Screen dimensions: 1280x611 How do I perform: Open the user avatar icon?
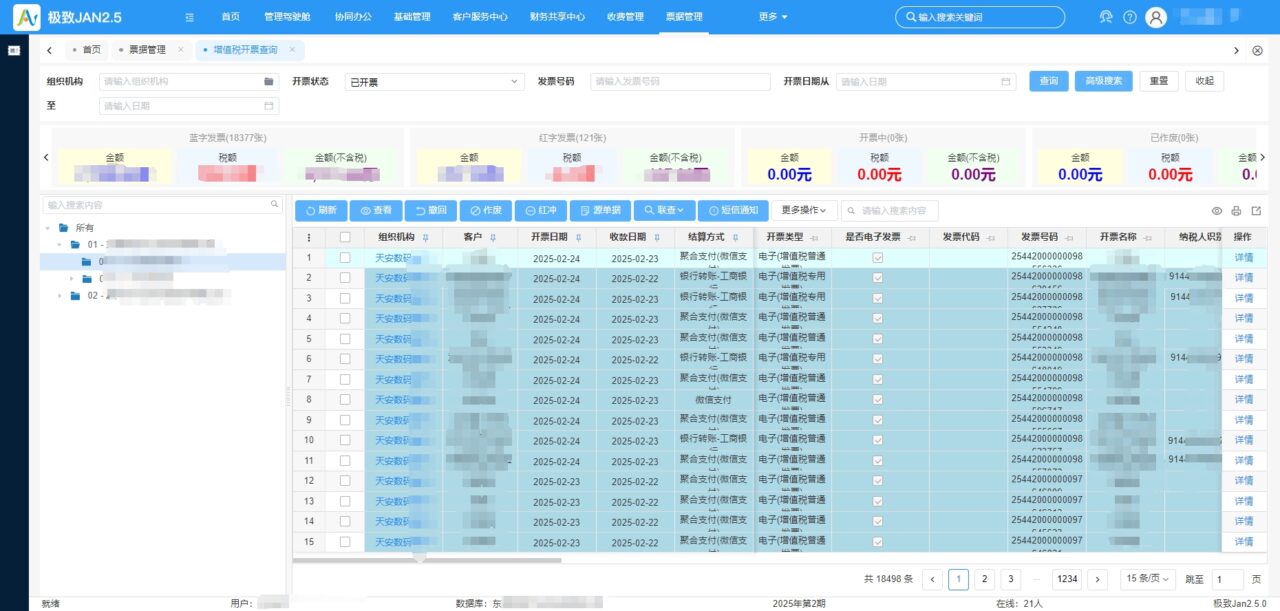(x=1156, y=17)
